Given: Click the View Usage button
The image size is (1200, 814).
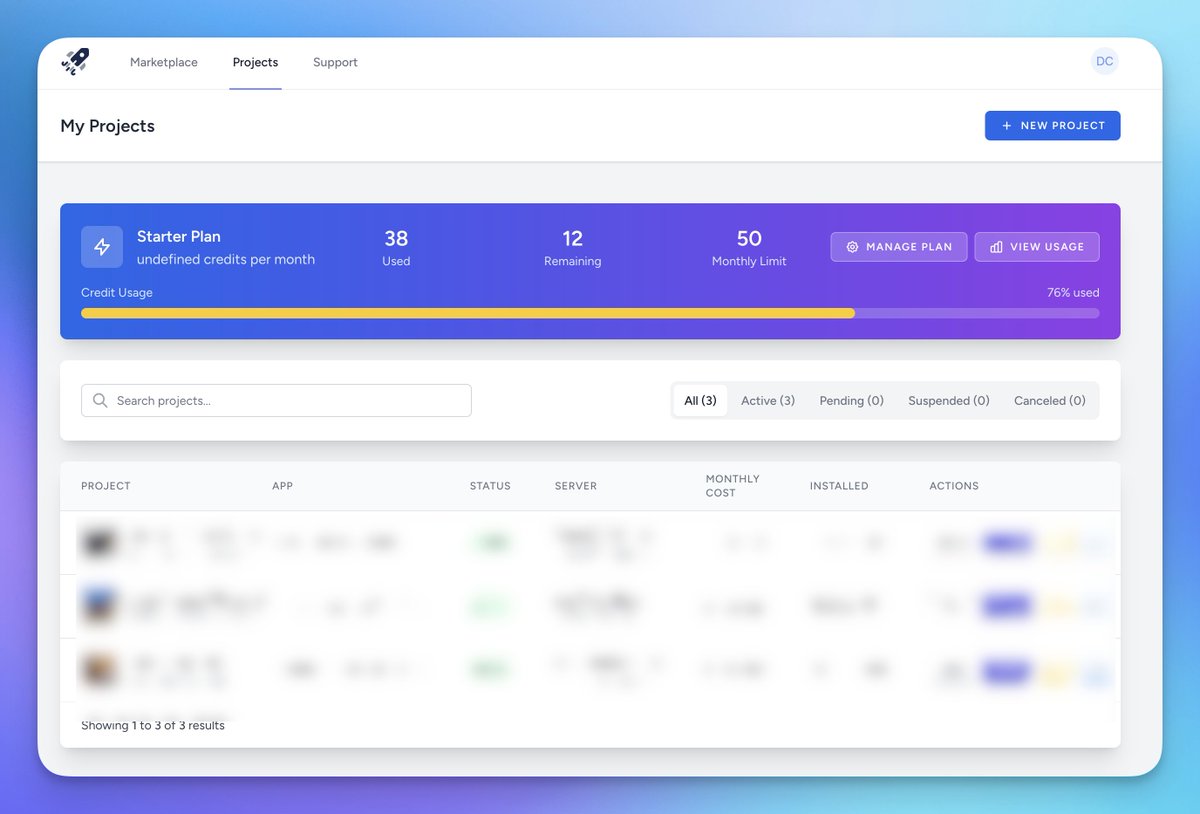Looking at the screenshot, I should tap(1037, 247).
